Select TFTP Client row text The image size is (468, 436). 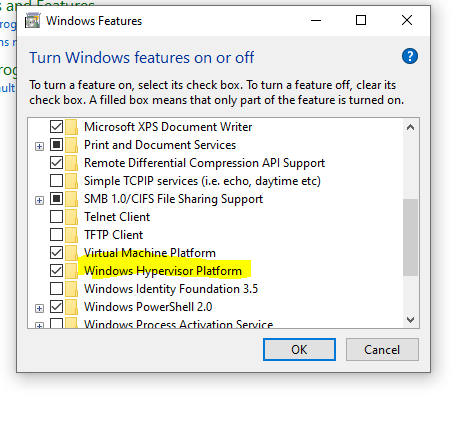pos(113,235)
